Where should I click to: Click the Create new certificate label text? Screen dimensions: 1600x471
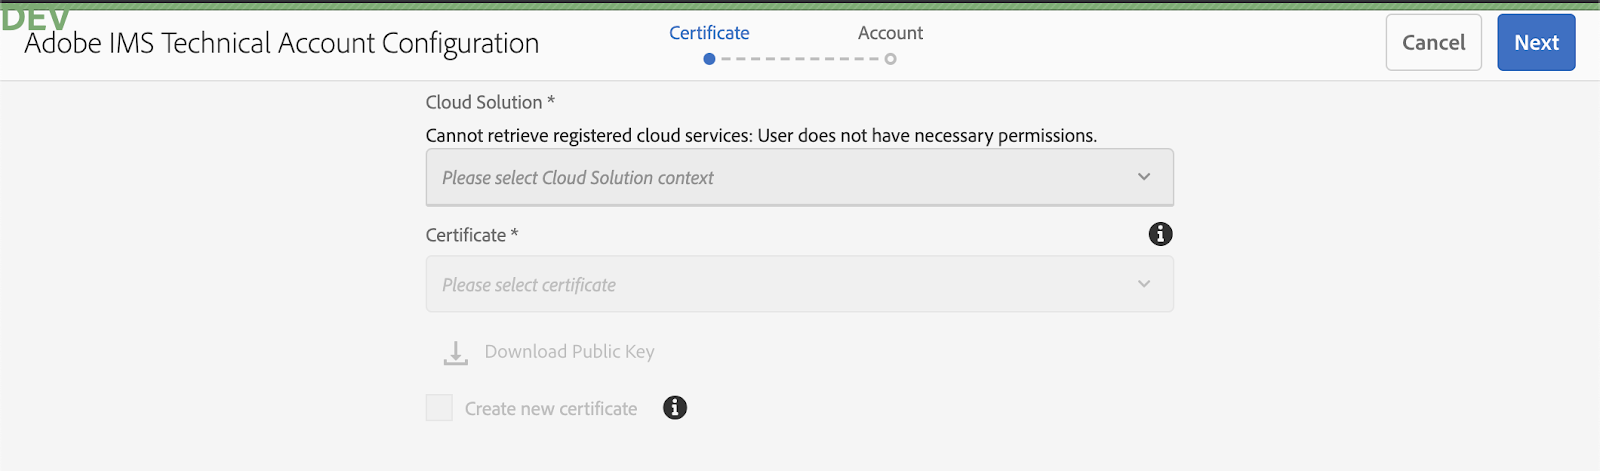click(551, 409)
